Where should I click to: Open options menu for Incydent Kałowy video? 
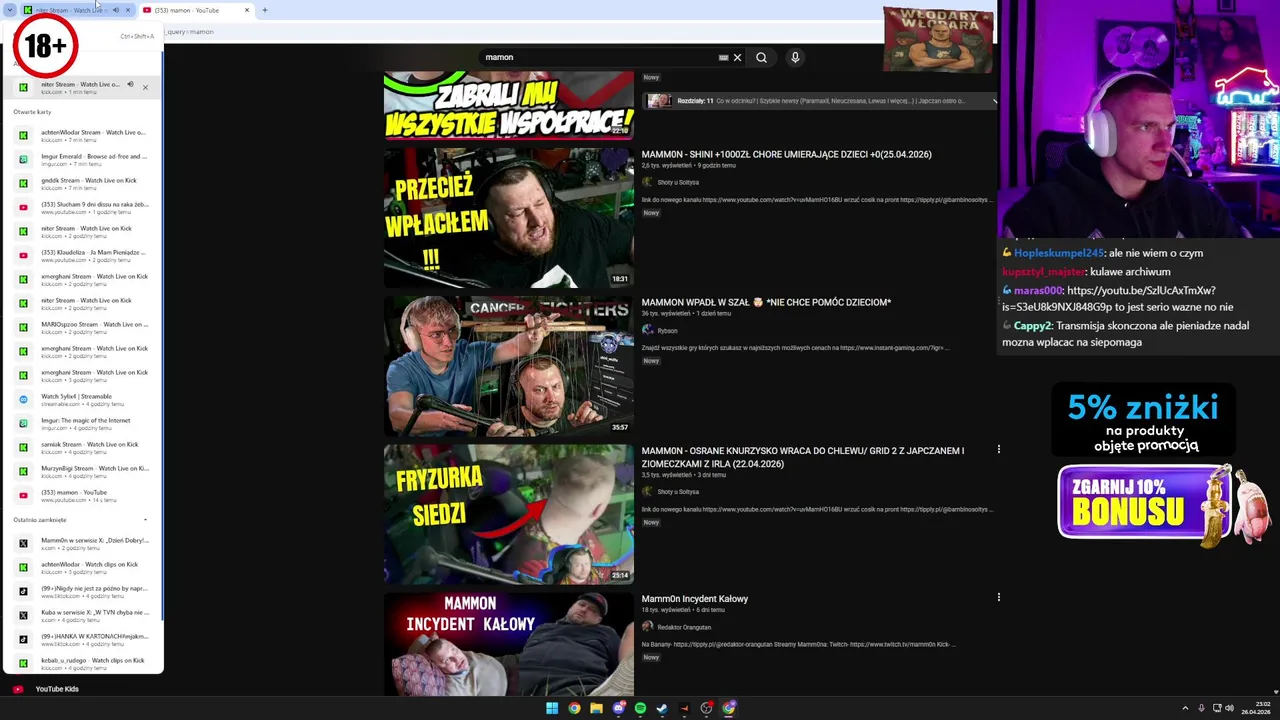[998, 597]
